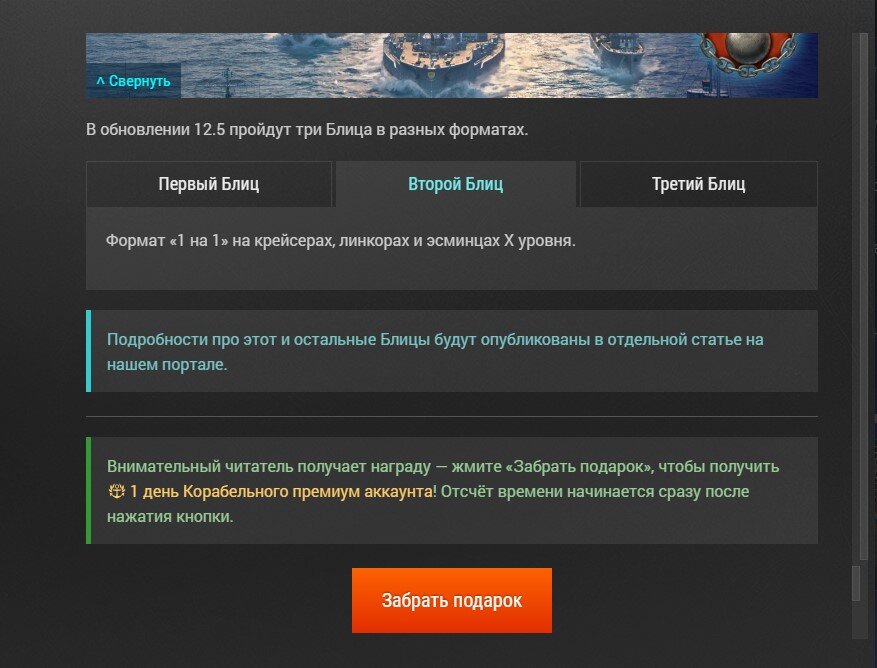
Task: Click the green Внимательный читатель reward note
Action: (x=452, y=491)
